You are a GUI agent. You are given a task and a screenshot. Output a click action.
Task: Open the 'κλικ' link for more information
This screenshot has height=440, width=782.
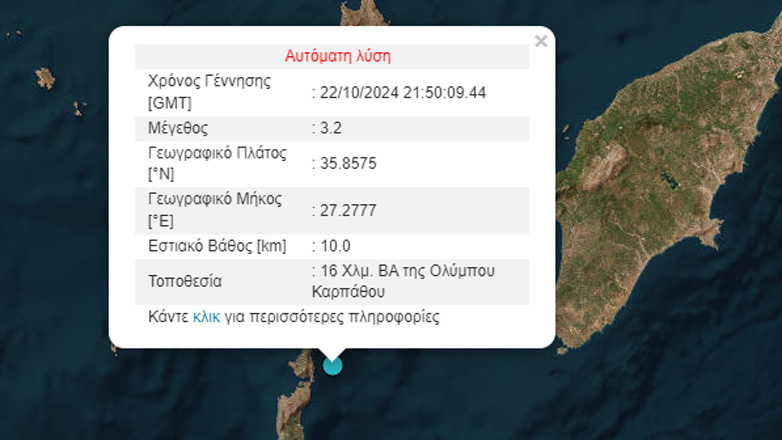[x=206, y=317]
